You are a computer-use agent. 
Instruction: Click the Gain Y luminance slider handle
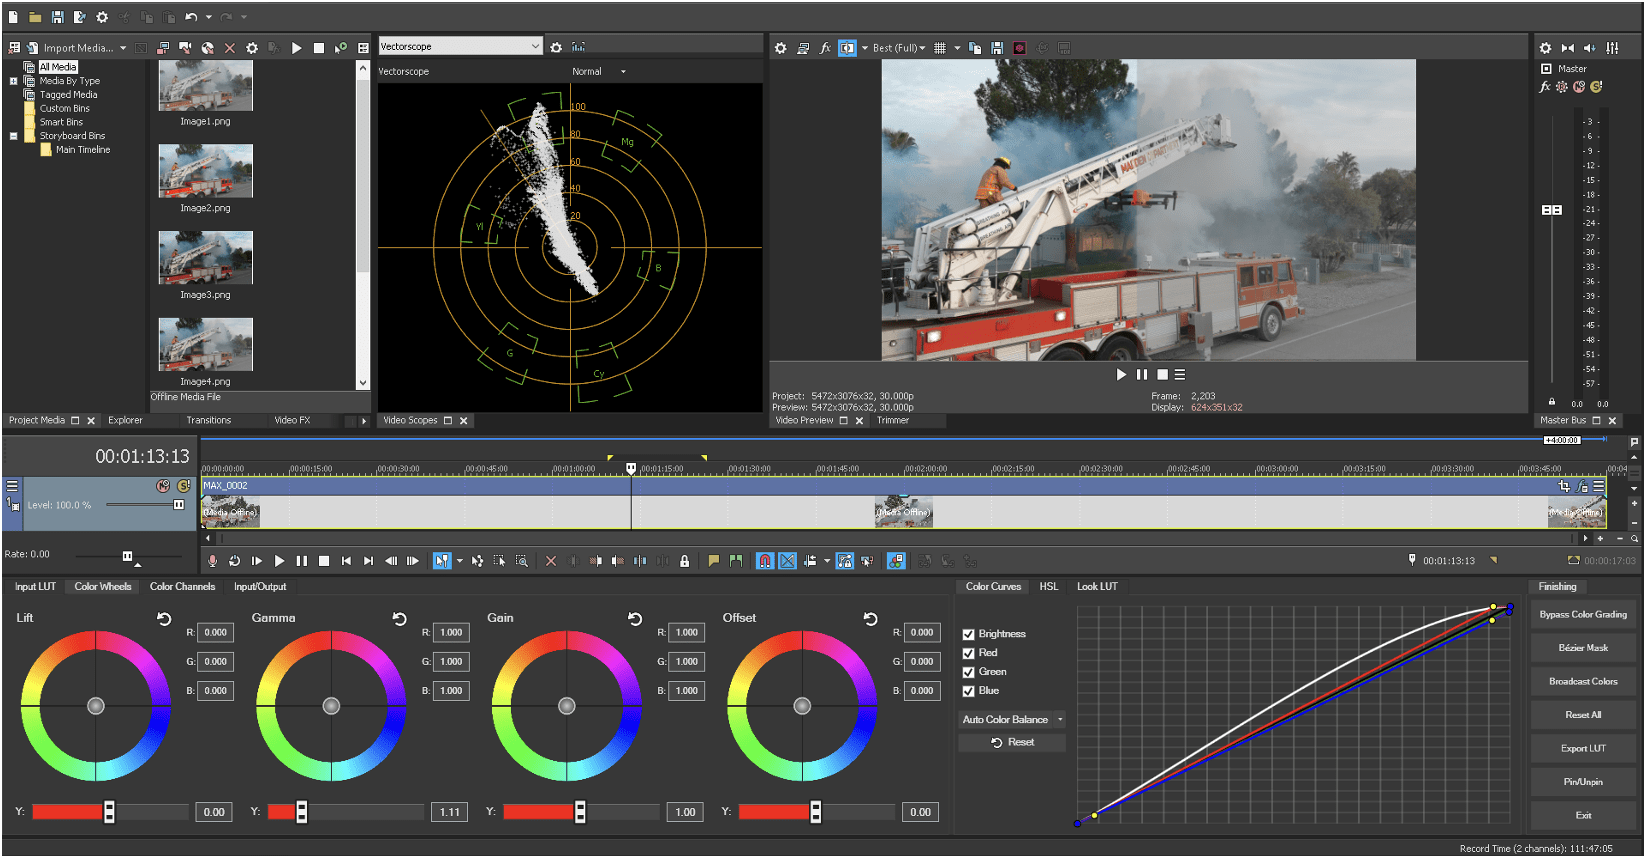coord(580,812)
